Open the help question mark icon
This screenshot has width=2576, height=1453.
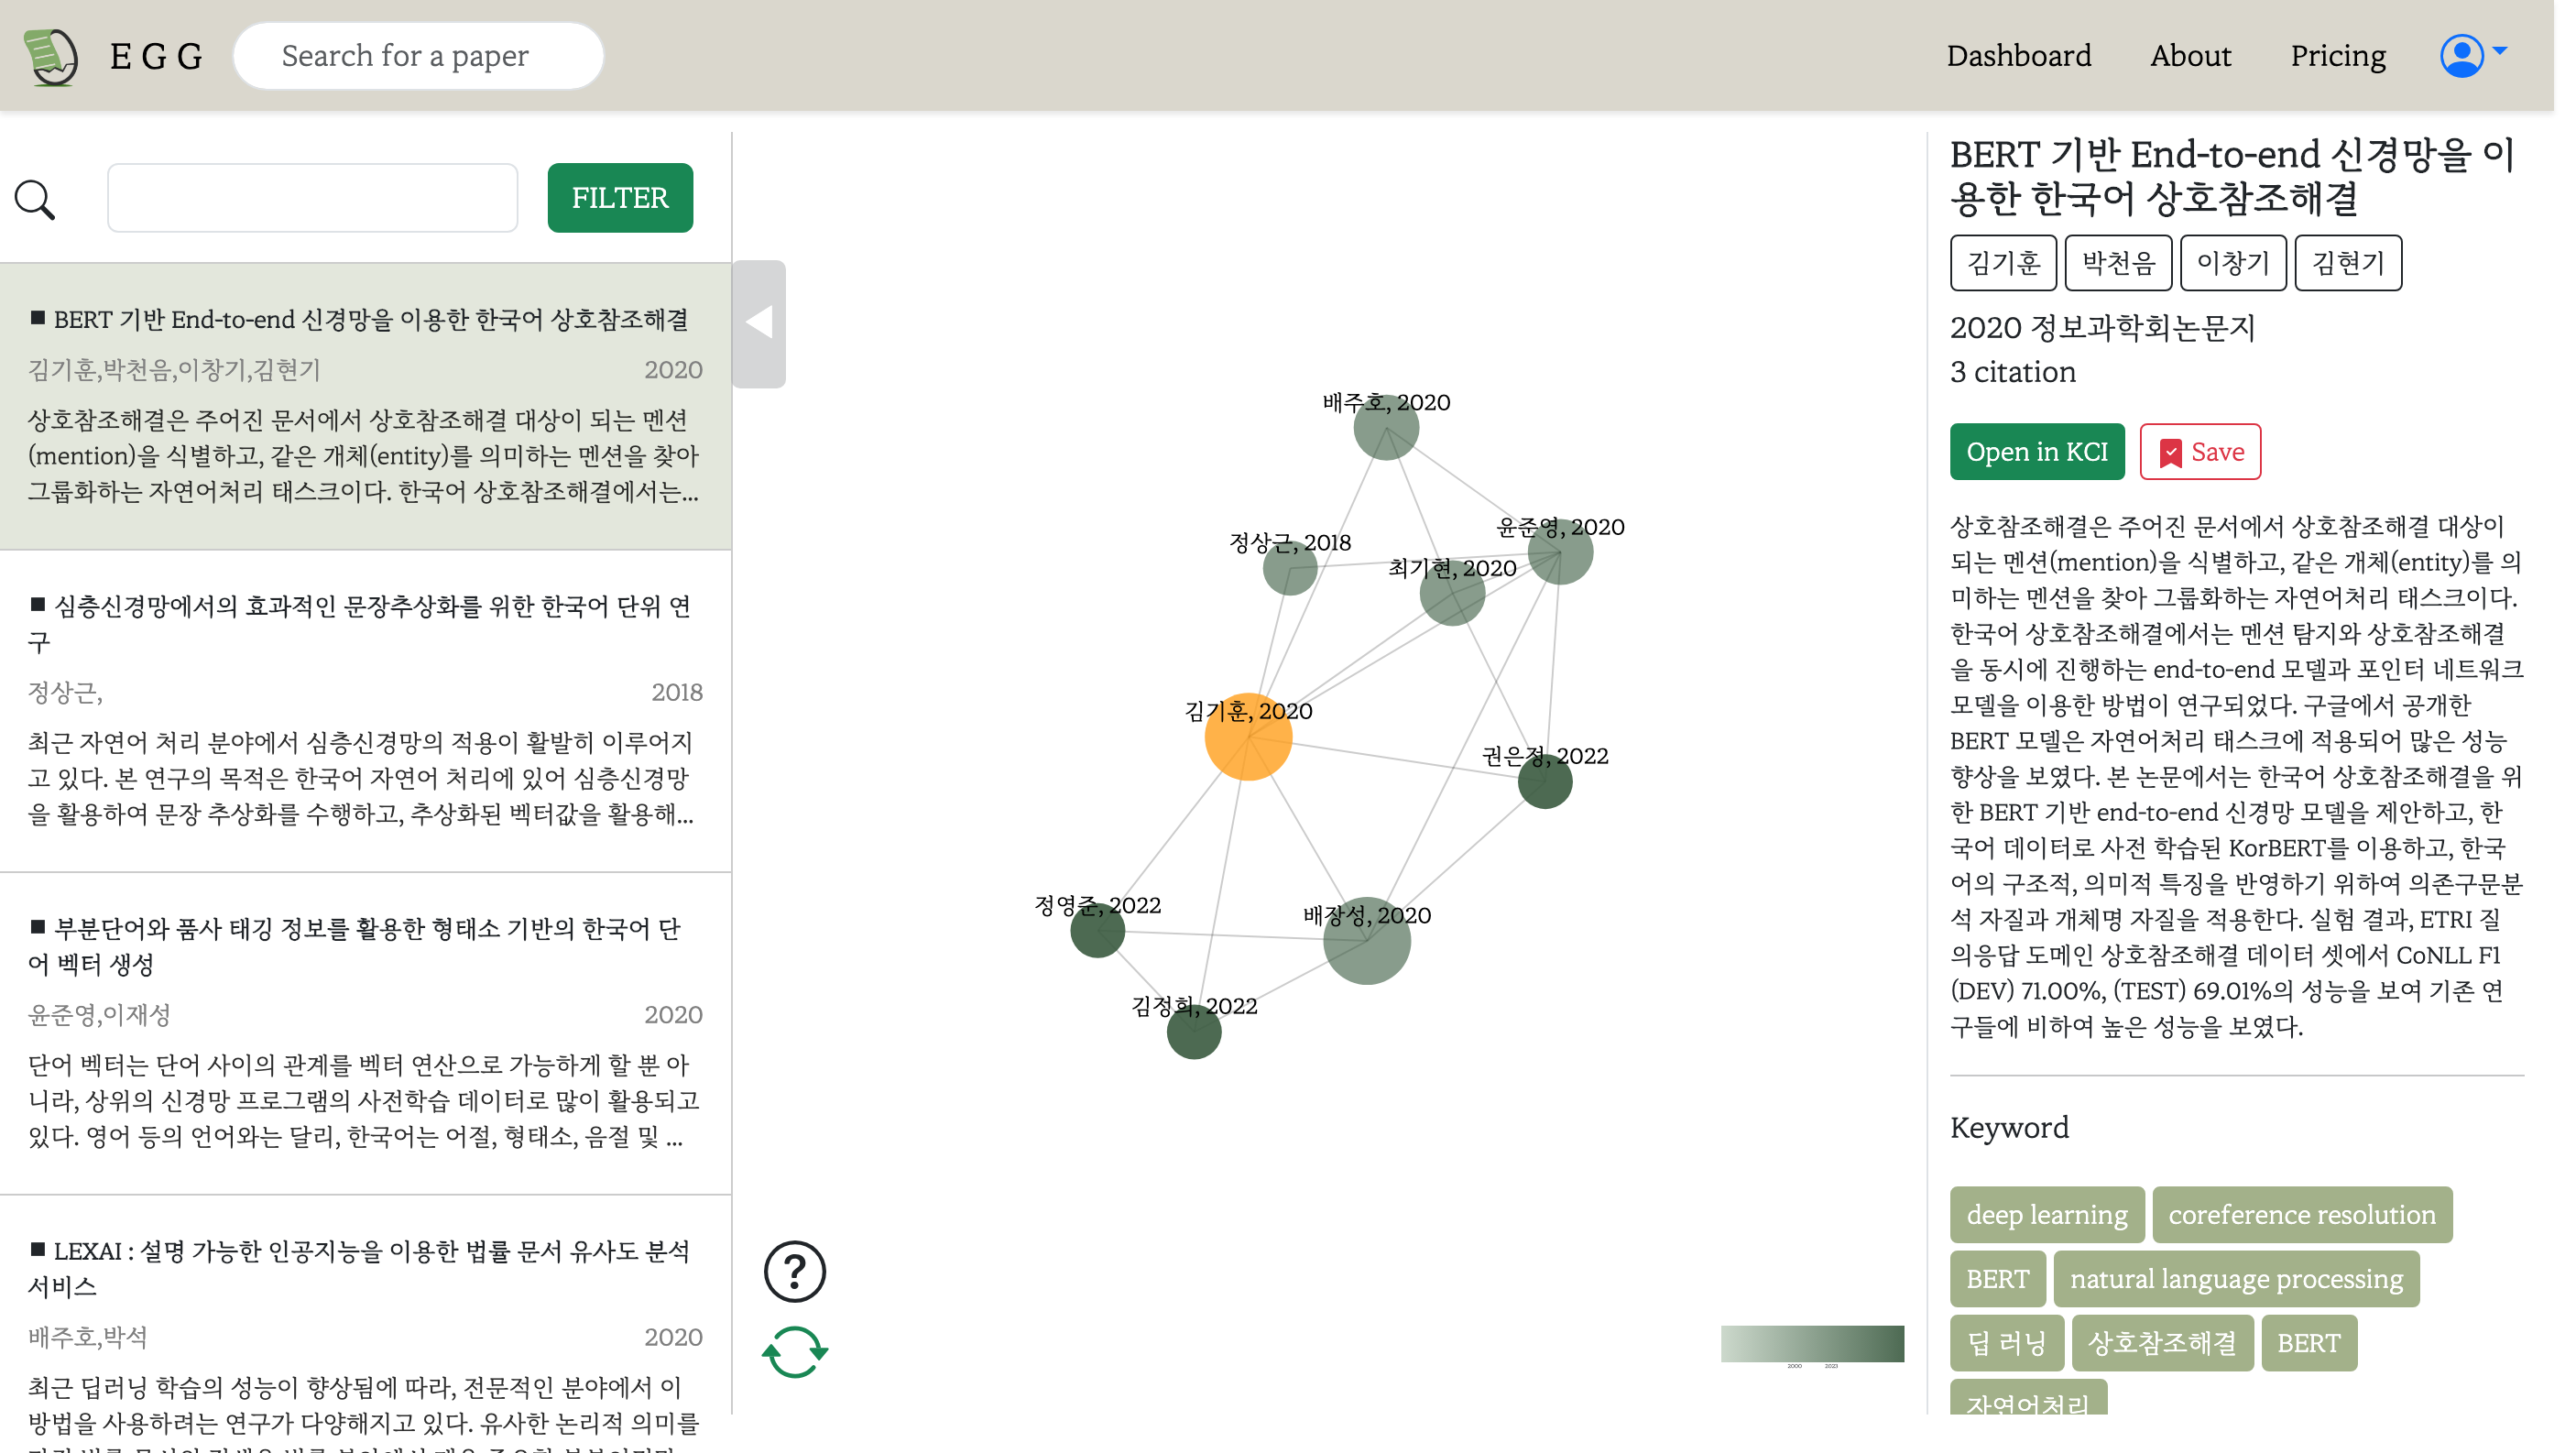(794, 1271)
